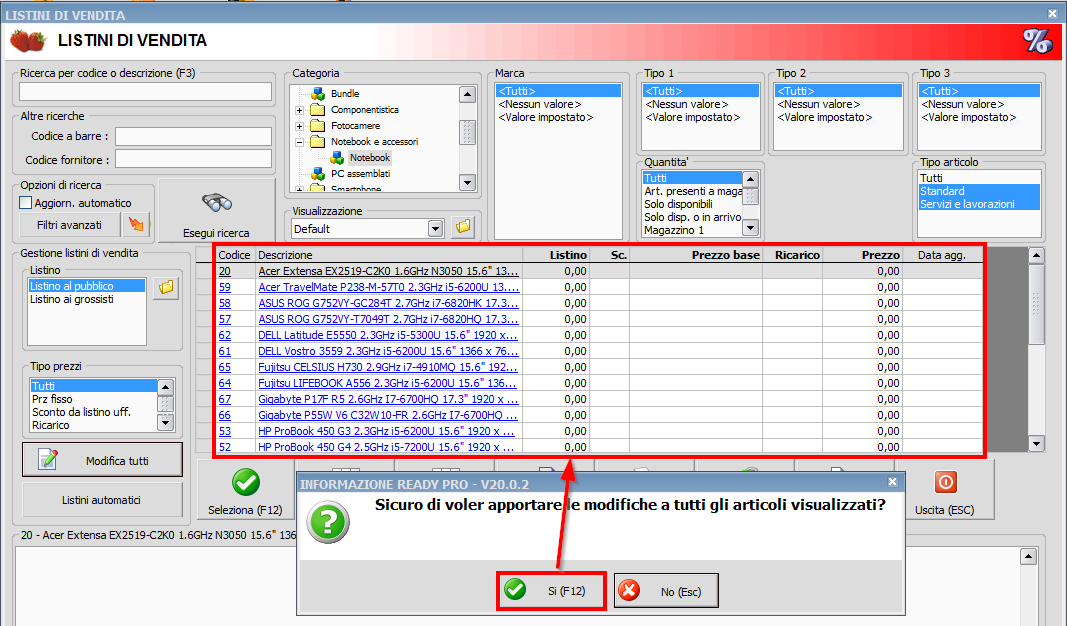The image size is (1067, 626).
Task: Click the Notebook e accessori folder icon
Action: pyautogui.click(x=318, y=142)
